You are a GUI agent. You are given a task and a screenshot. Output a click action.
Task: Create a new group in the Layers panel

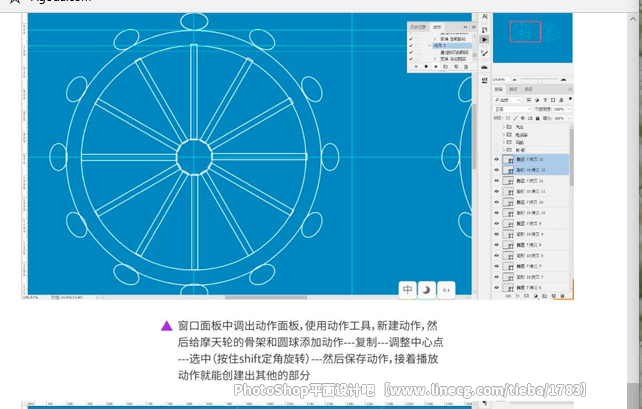(x=545, y=296)
